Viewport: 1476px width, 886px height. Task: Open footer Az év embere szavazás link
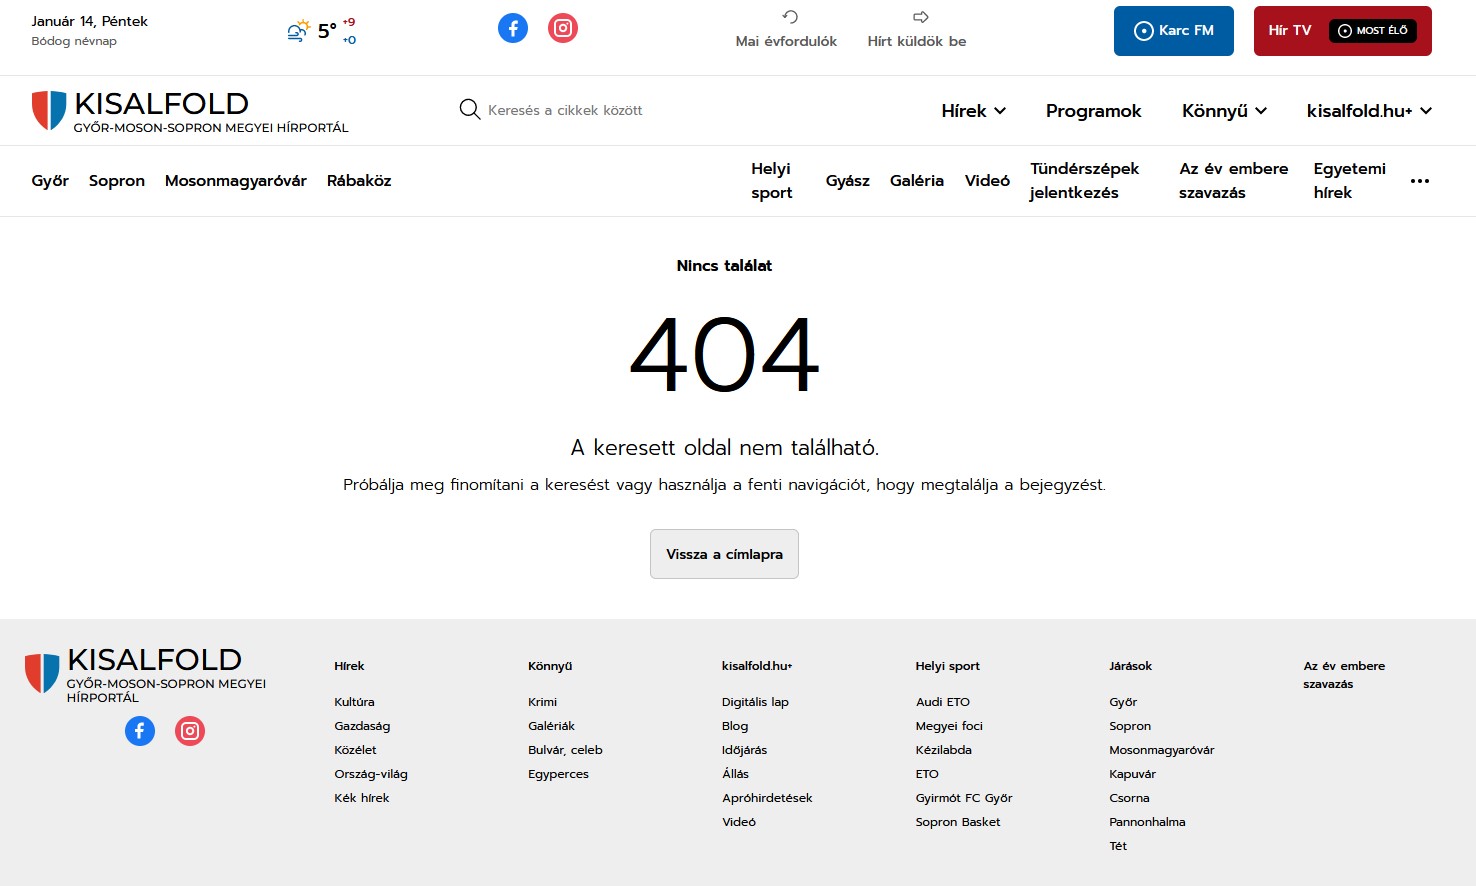[x=1344, y=675]
